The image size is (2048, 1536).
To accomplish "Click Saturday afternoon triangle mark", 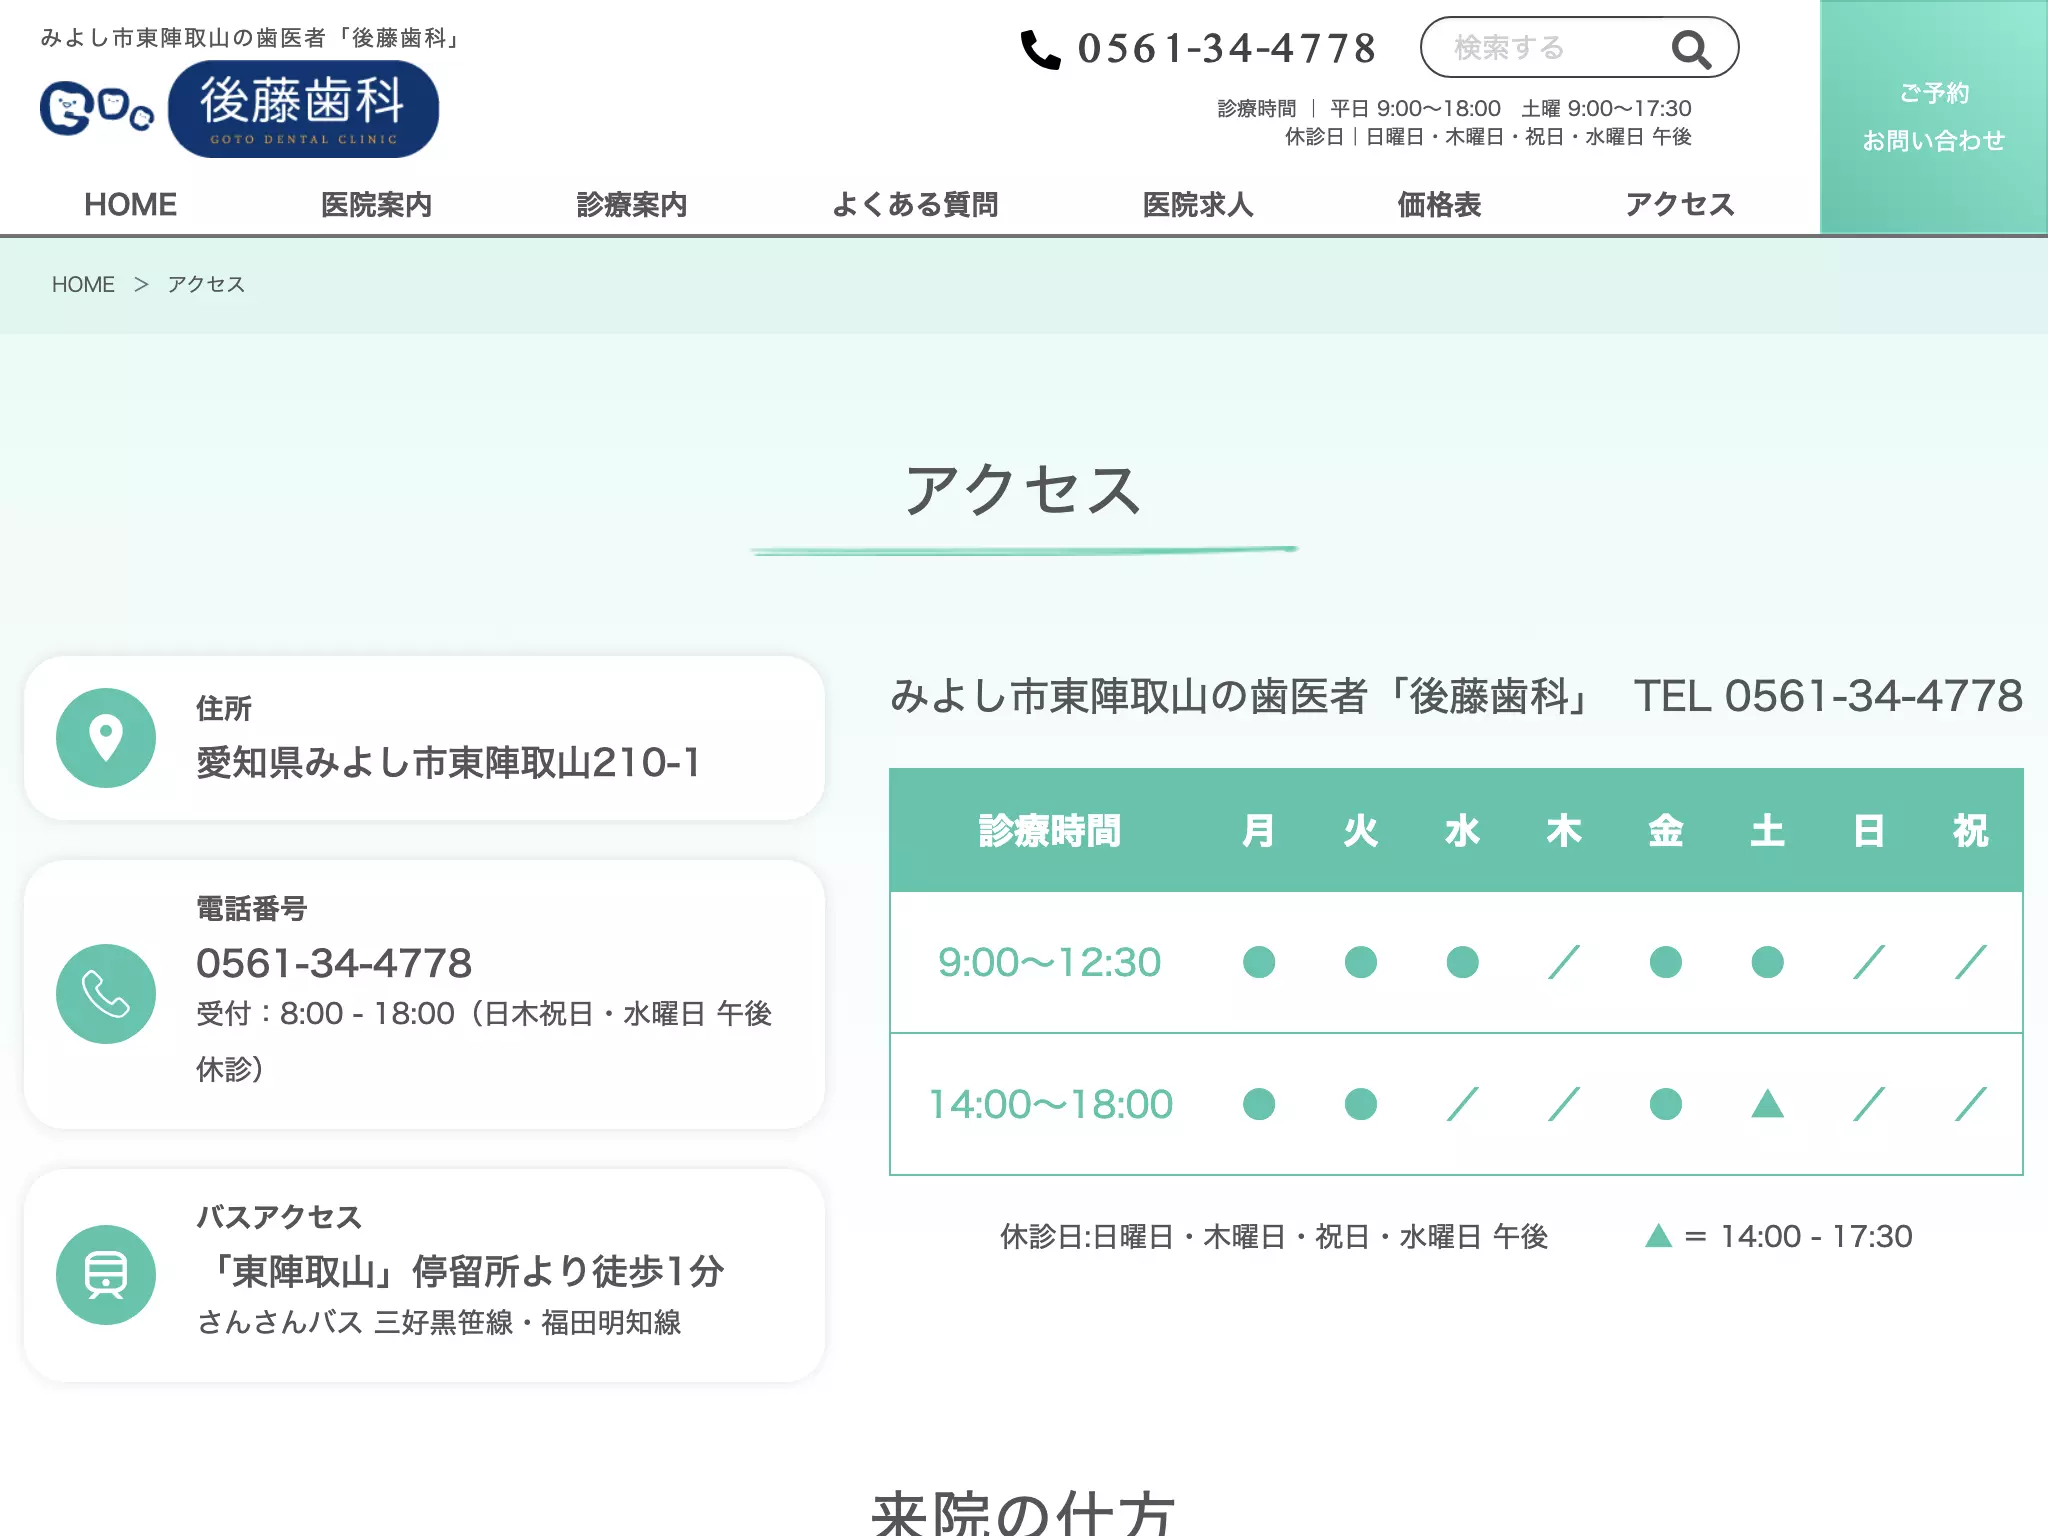I will pyautogui.click(x=1768, y=1104).
